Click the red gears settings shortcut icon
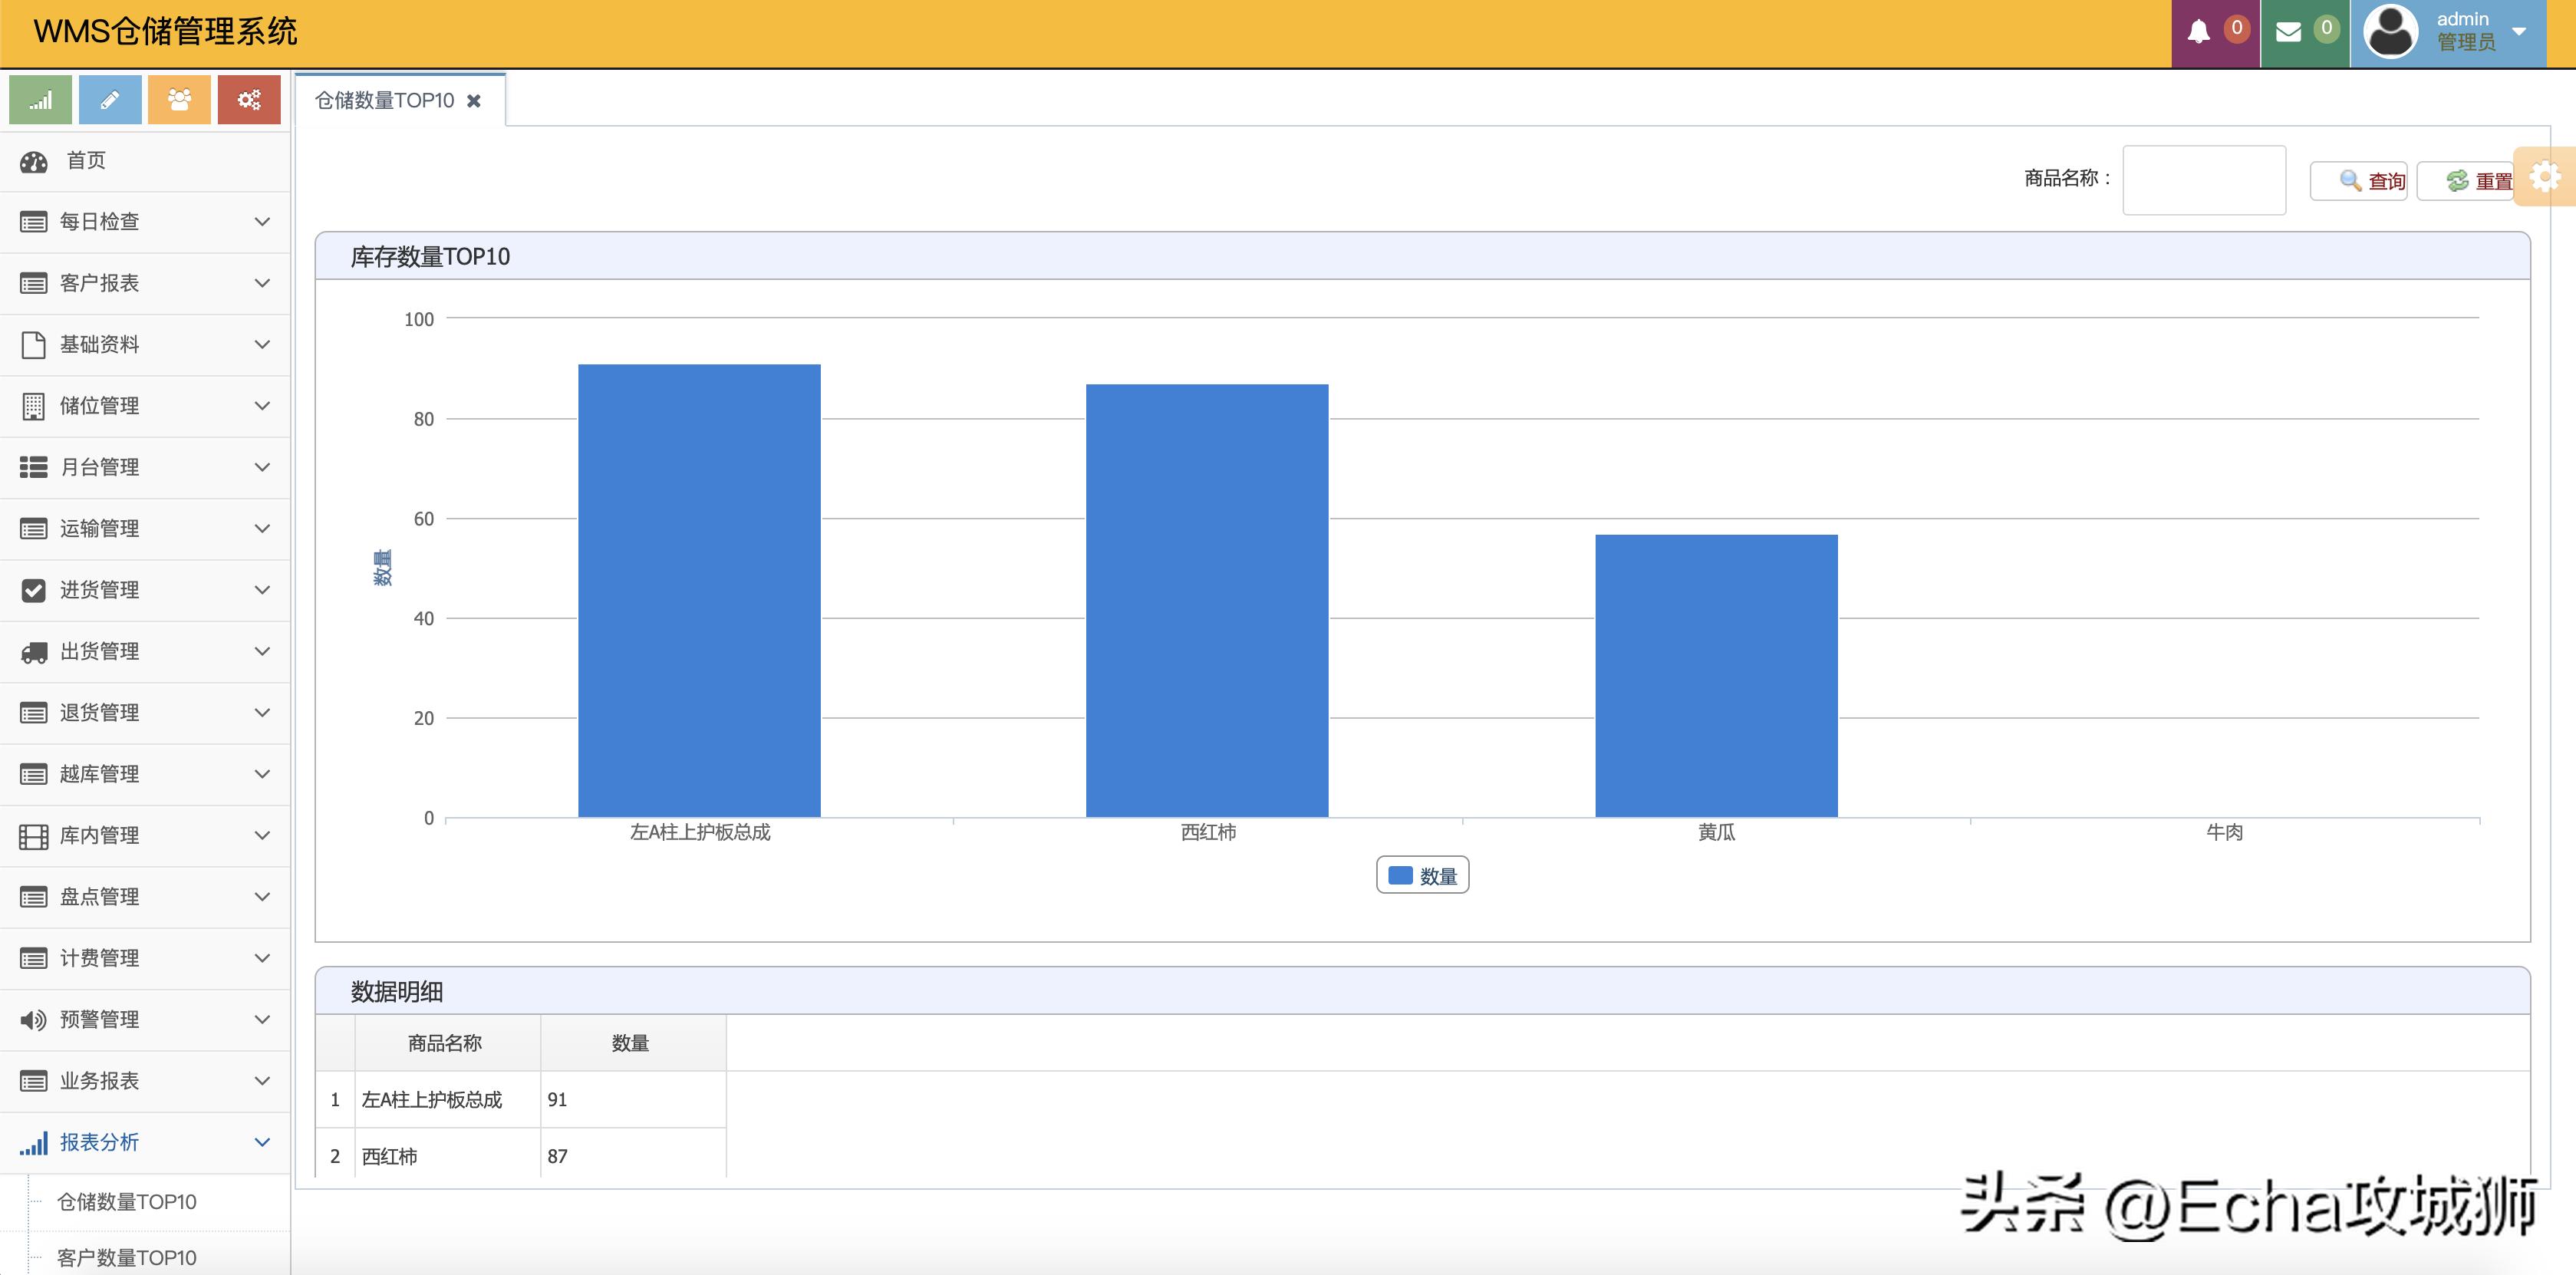Image resolution: width=2576 pixels, height=1275 pixels. 249,100
